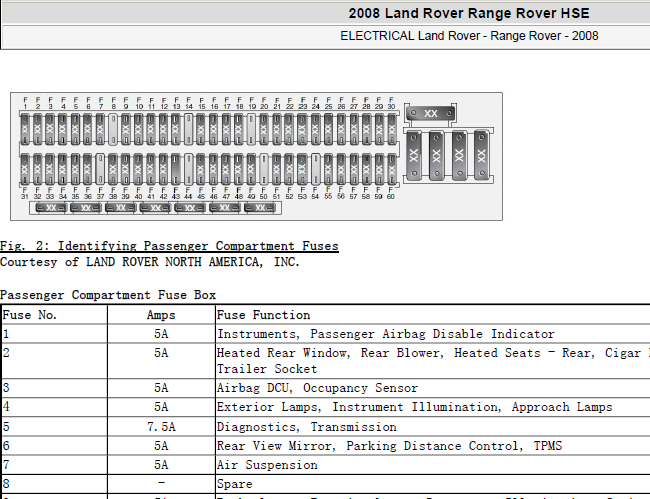Viewport: 650px width, 499px height.
Task: Click the 'Passenger Compartment Fuse Box' heading
Action: [108, 295]
